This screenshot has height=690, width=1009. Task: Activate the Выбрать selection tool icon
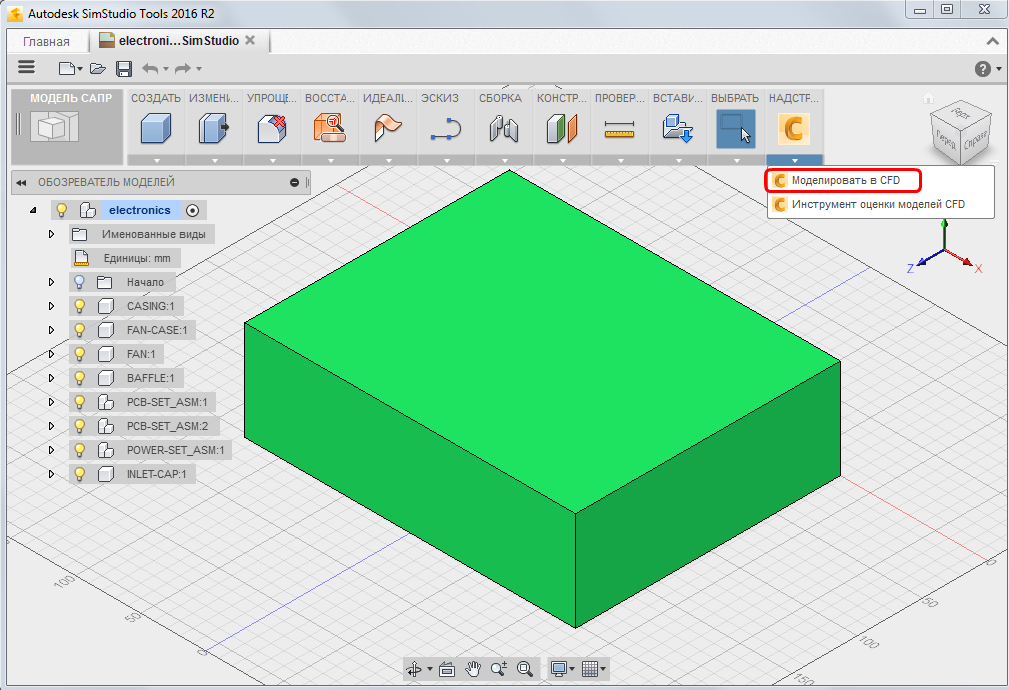(x=736, y=128)
